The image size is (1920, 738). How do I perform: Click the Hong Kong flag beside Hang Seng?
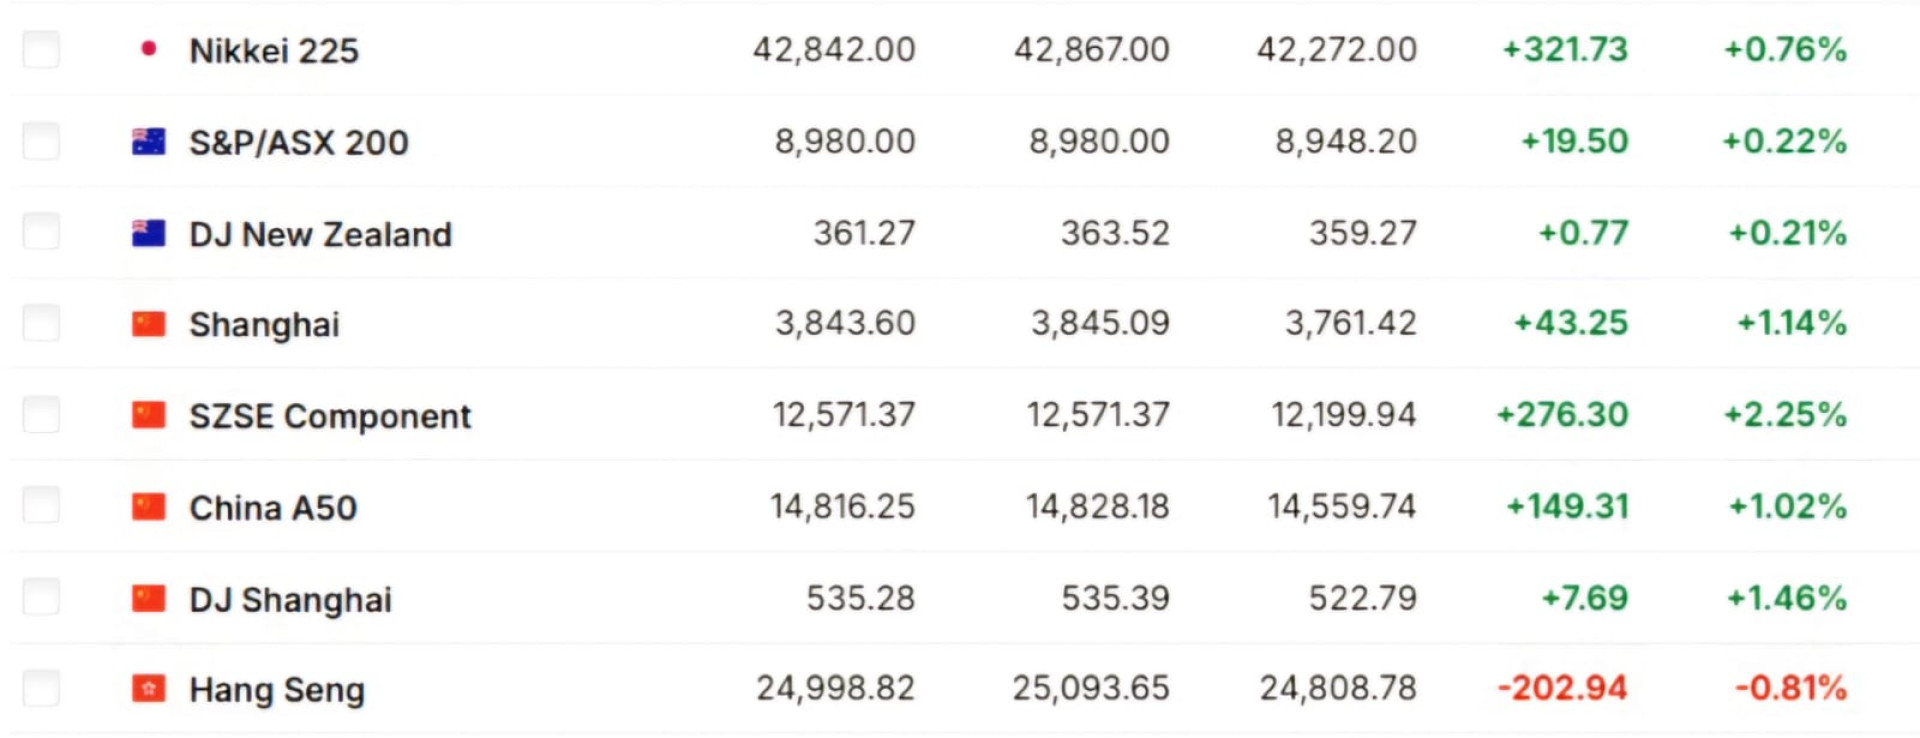[149, 689]
